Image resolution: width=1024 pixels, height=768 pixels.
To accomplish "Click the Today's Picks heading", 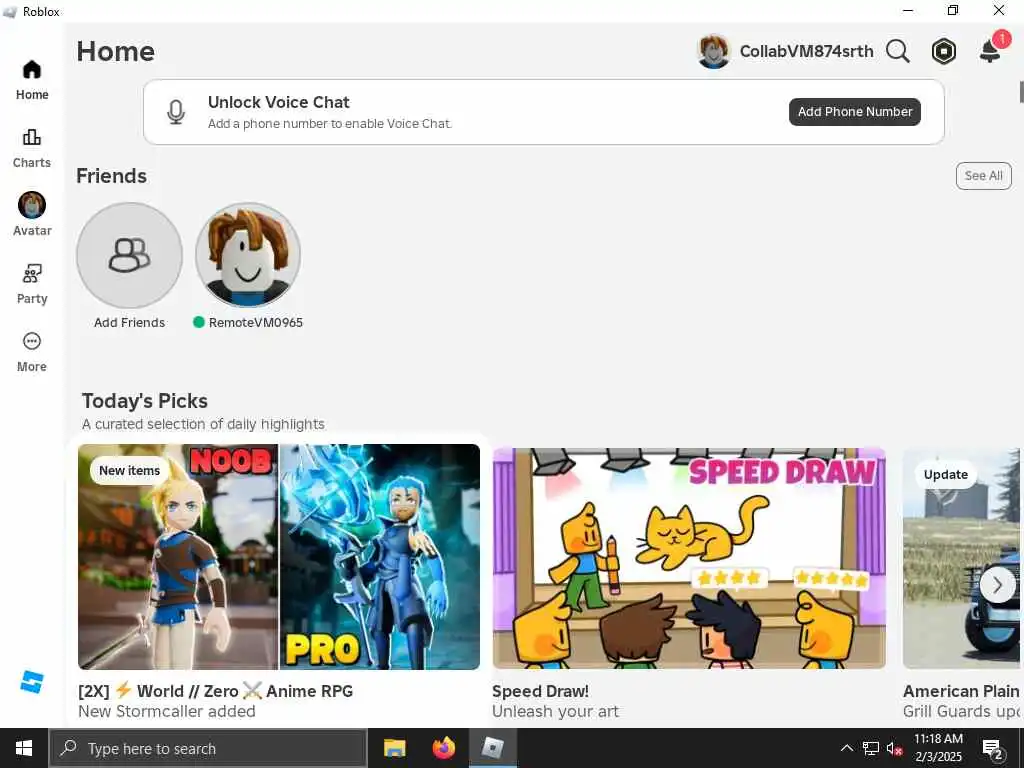I will pyautogui.click(x=144, y=400).
